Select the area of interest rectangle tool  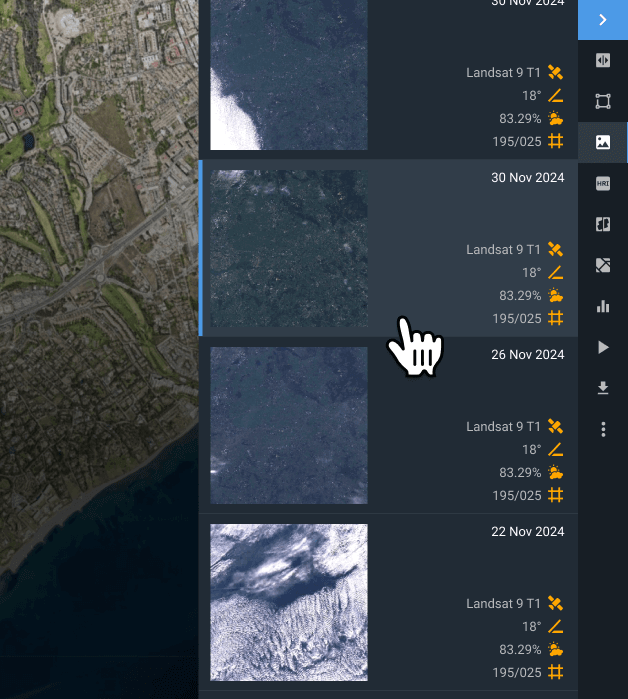(603, 101)
